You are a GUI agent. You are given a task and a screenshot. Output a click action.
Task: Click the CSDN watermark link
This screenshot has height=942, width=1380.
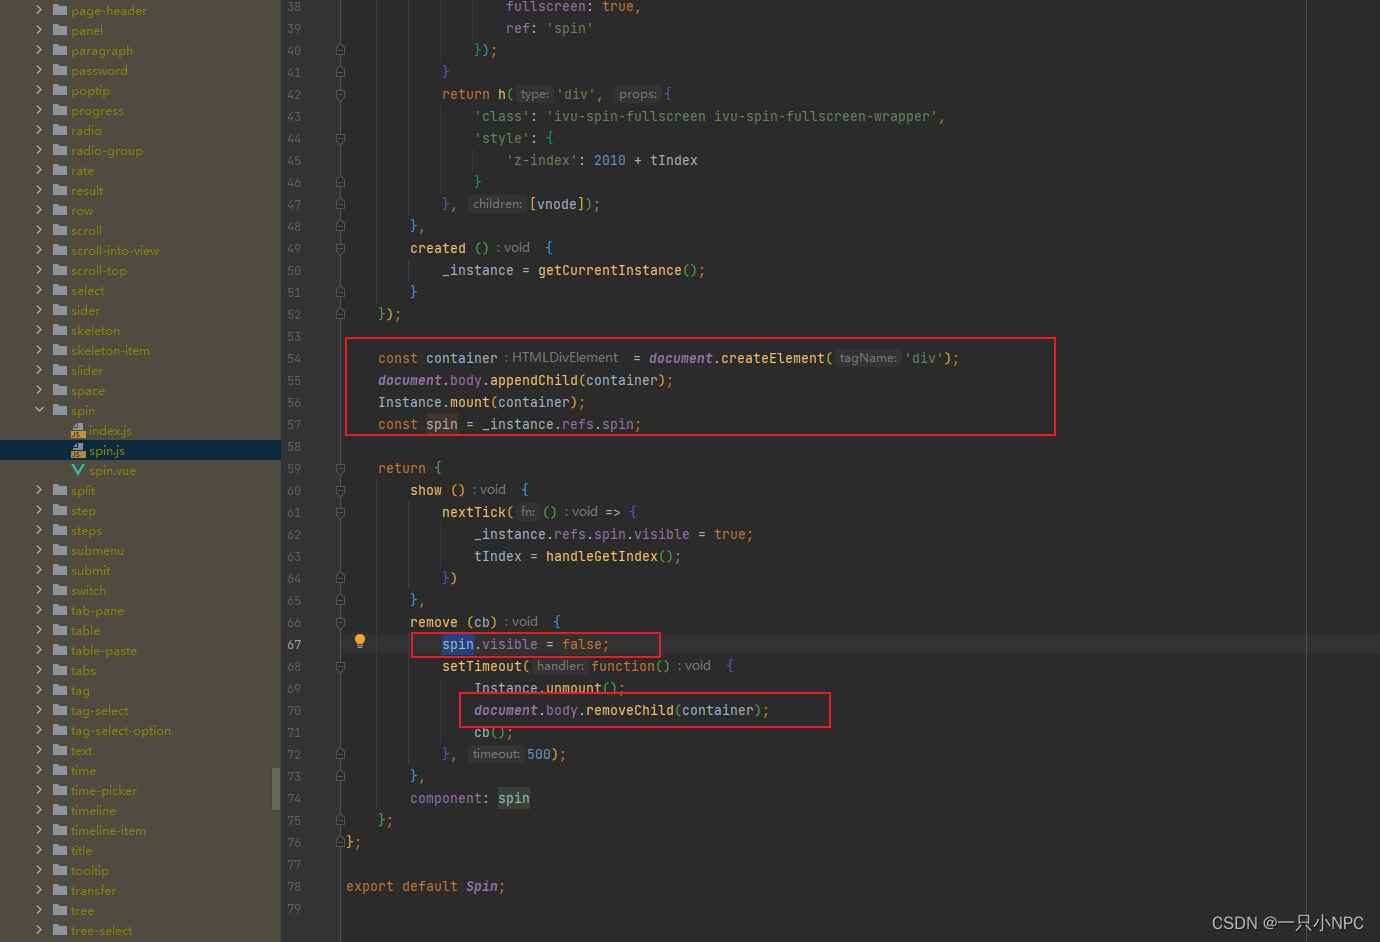(1288, 923)
